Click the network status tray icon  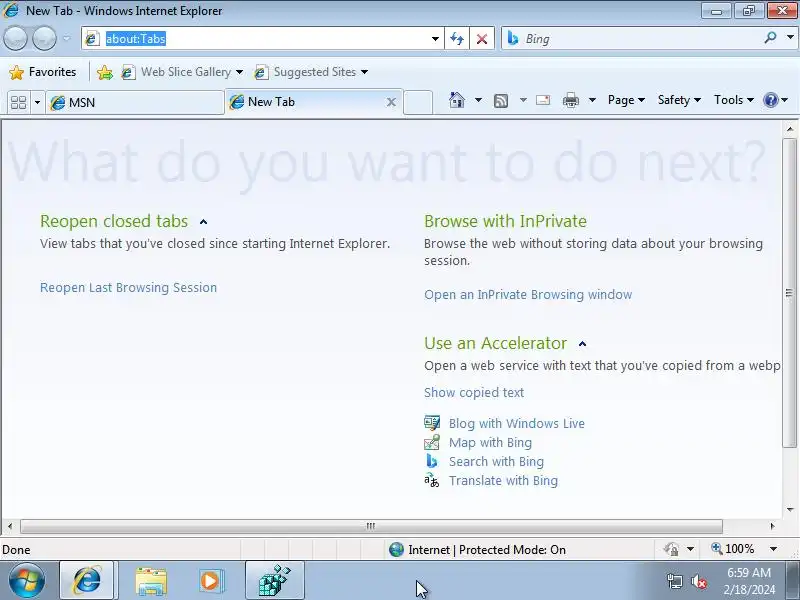pyautogui.click(x=674, y=581)
